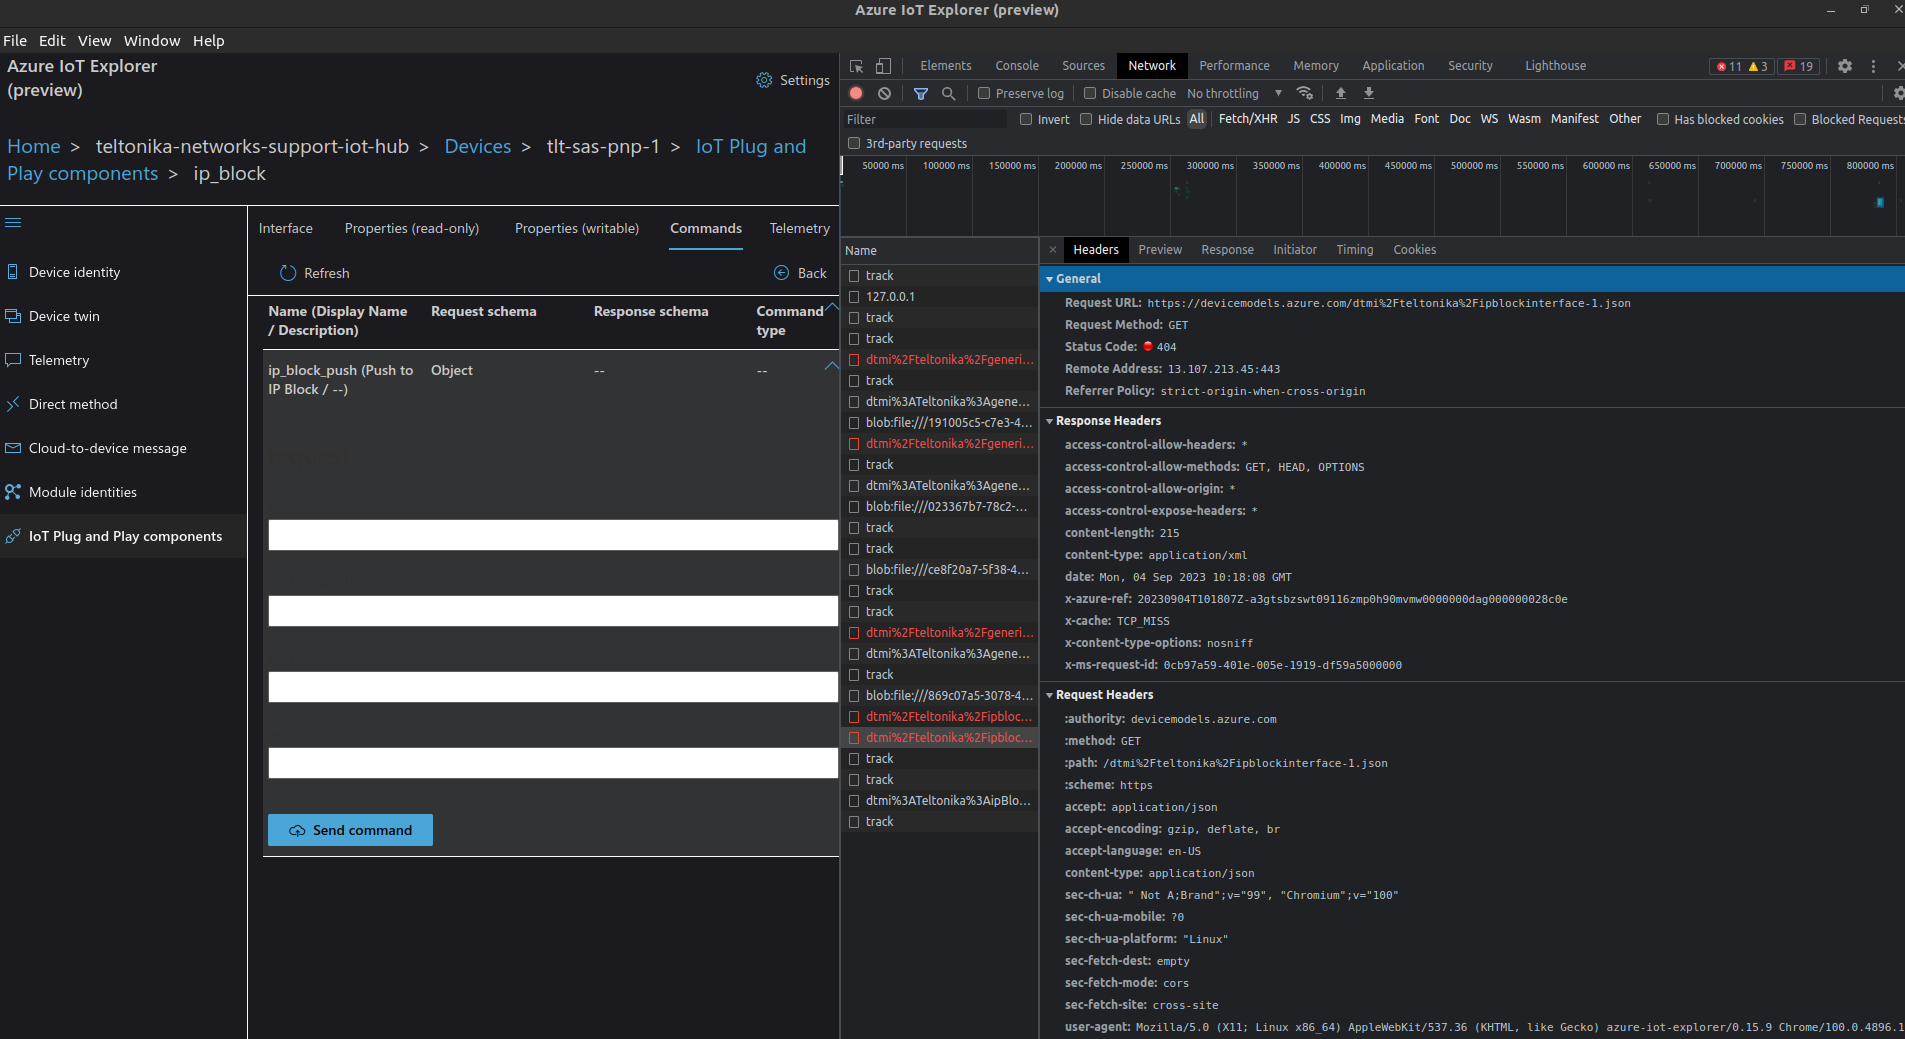Toggle the network filter funnel icon

tap(919, 93)
